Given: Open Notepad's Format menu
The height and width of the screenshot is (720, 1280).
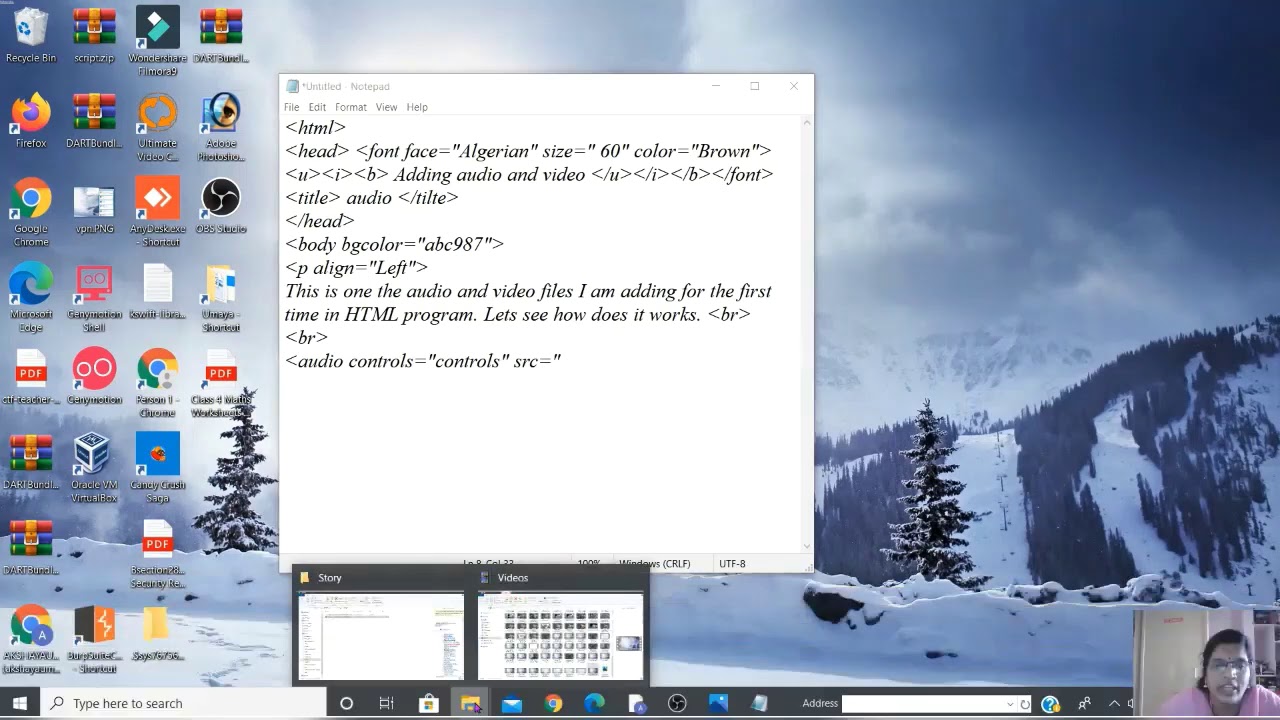Looking at the screenshot, I should (351, 107).
